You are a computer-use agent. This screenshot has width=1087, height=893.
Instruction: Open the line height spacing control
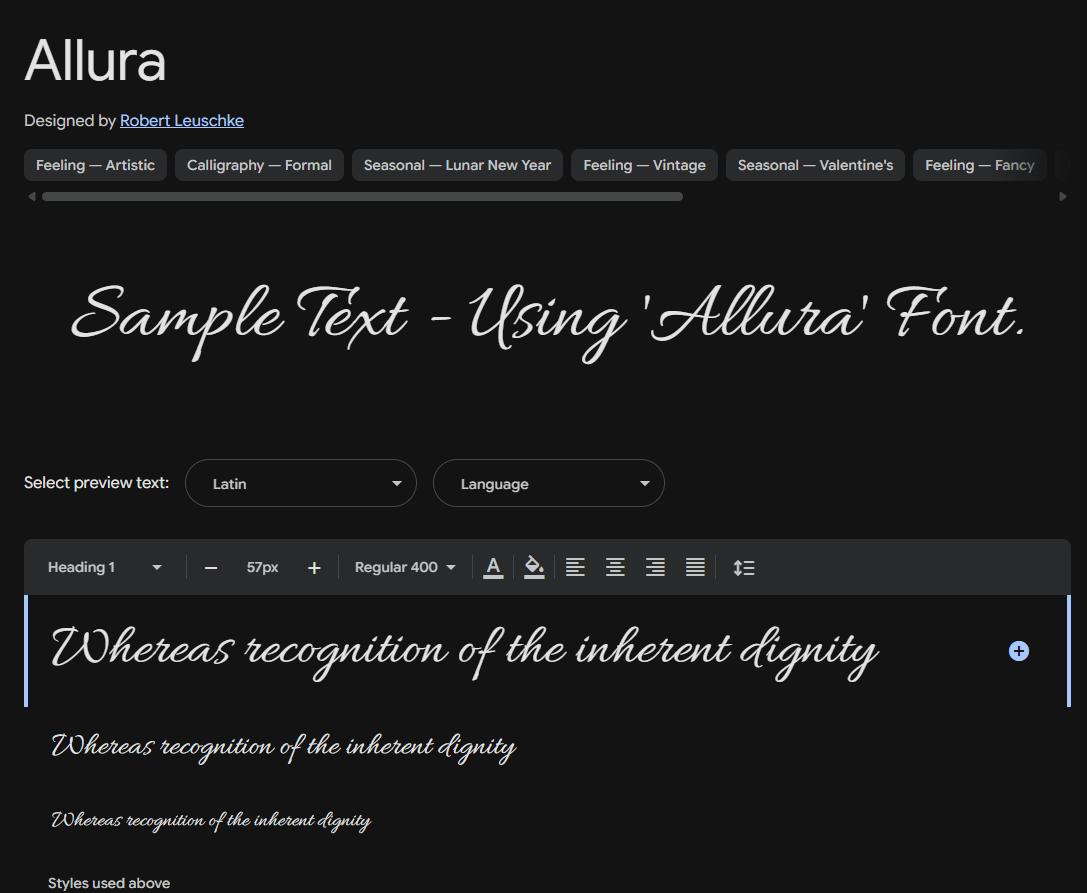pos(744,568)
